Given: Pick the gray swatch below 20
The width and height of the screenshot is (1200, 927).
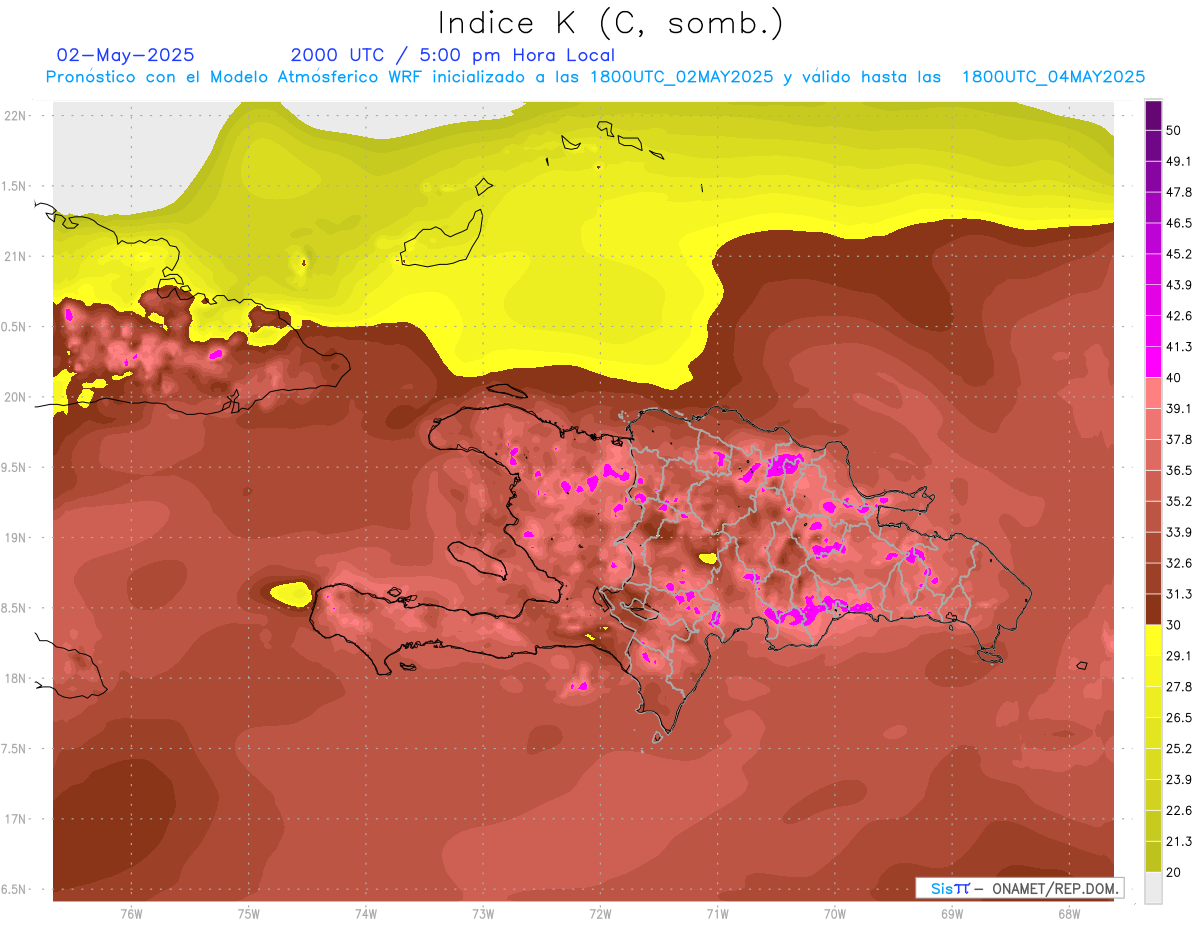Looking at the screenshot, I should (x=1153, y=888).
